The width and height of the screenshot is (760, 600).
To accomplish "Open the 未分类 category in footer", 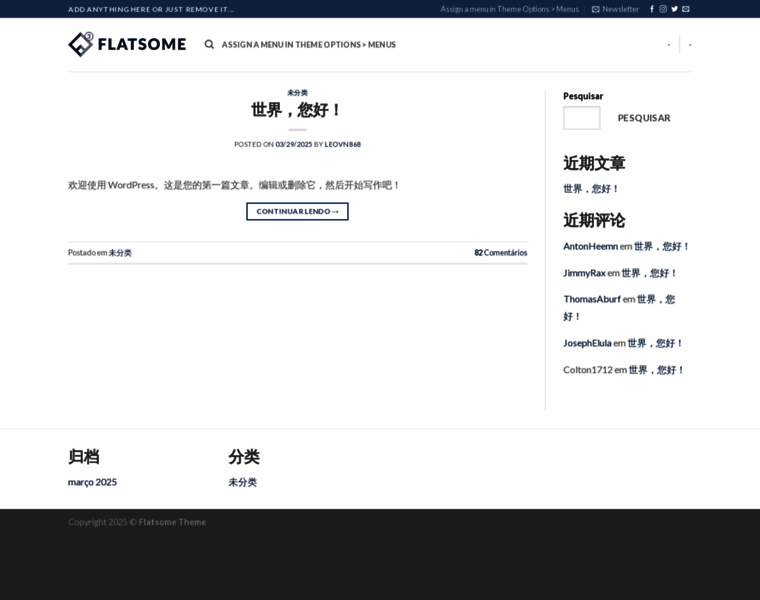I will (x=242, y=482).
